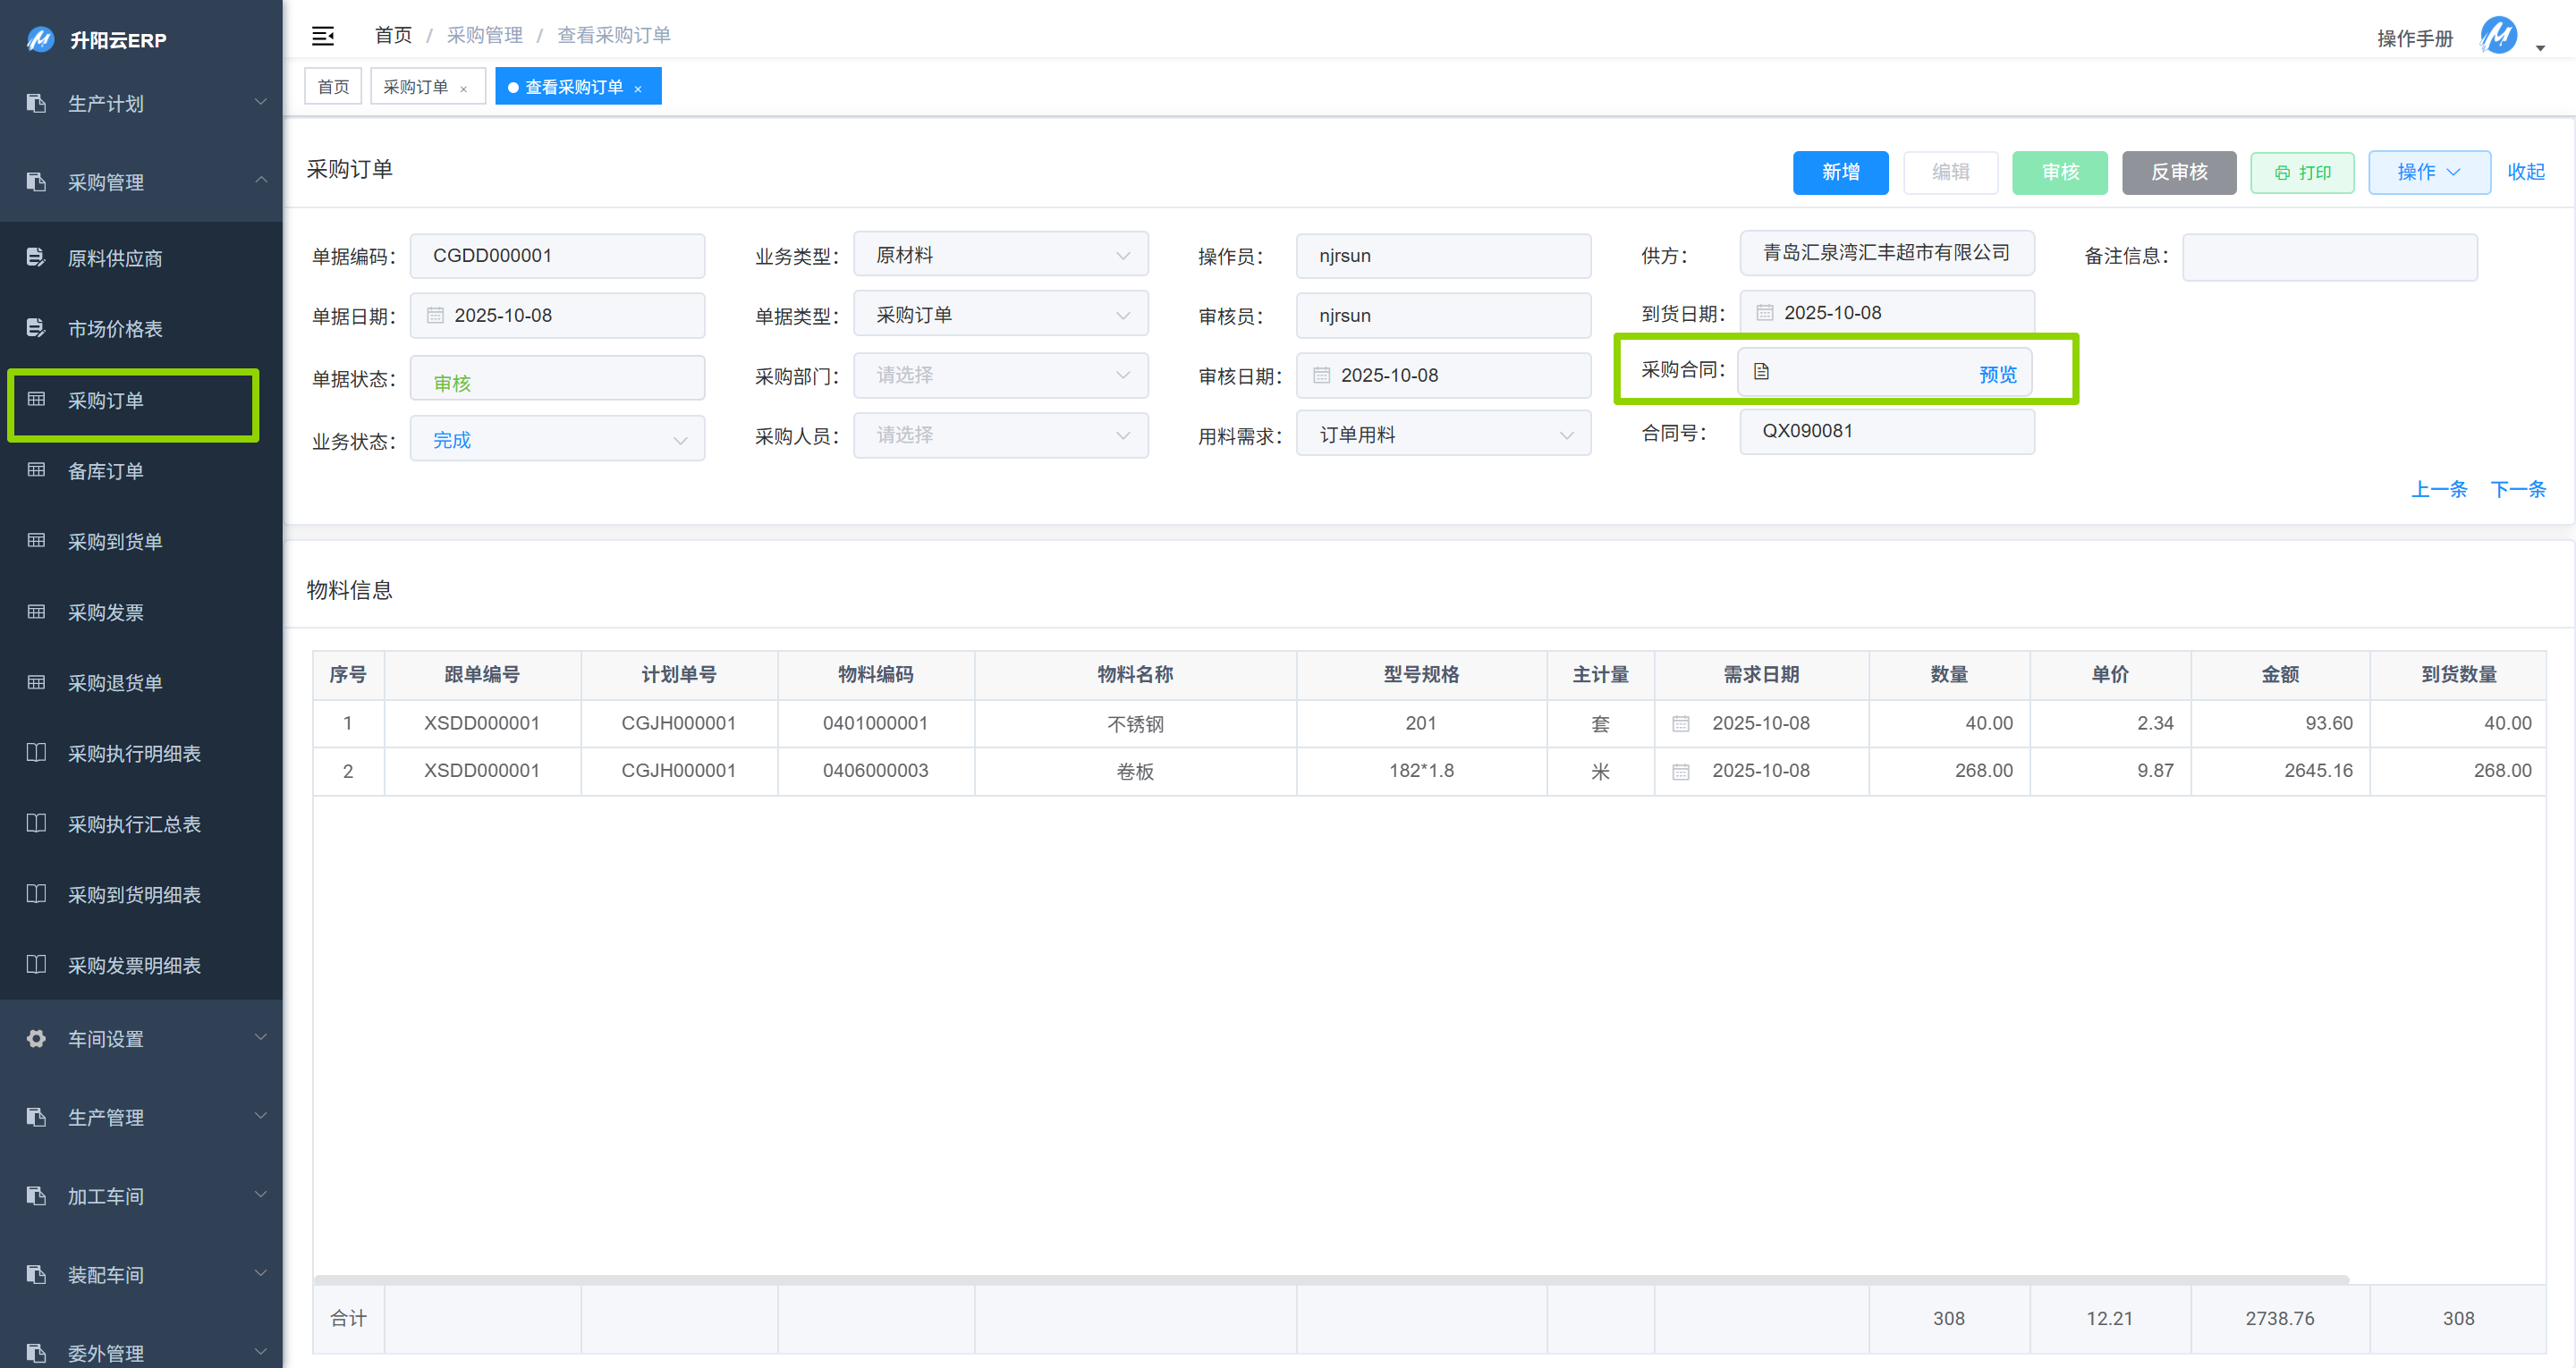Image resolution: width=2576 pixels, height=1368 pixels.
Task: Click the calendar icon in 单据日期 field
Action: [x=435, y=316]
